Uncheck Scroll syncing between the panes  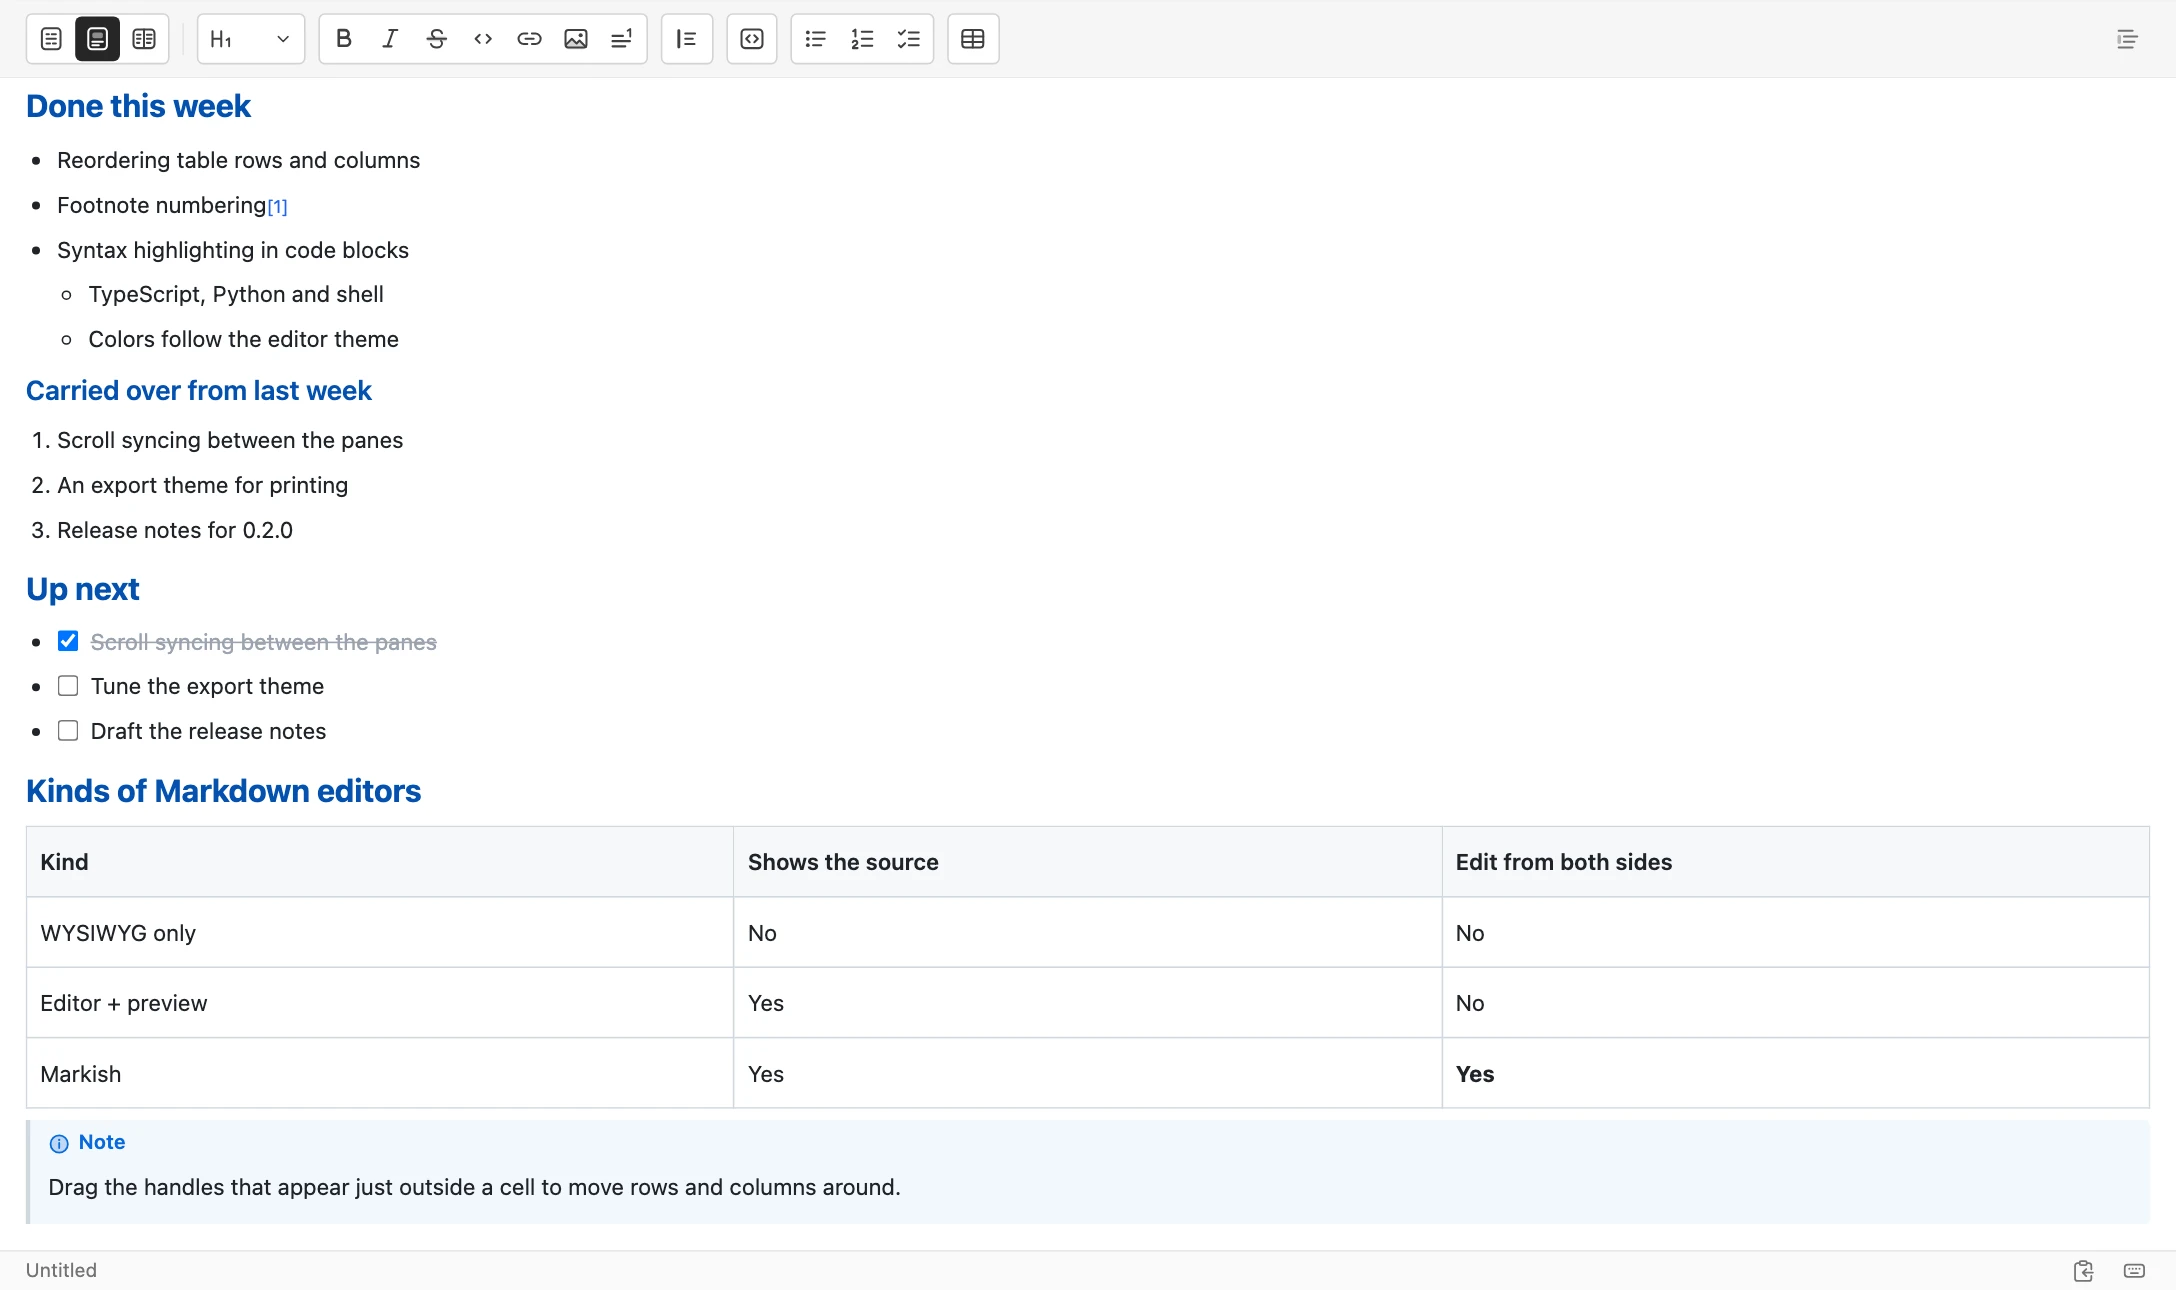pyautogui.click(x=68, y=641)
